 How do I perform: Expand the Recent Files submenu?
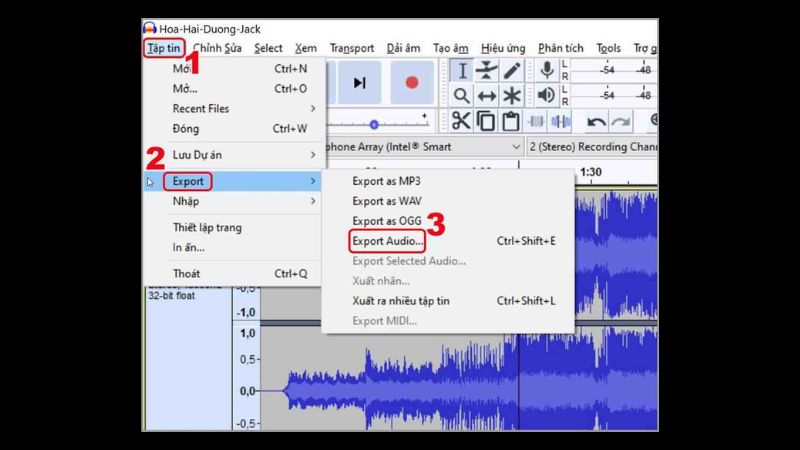235,108
